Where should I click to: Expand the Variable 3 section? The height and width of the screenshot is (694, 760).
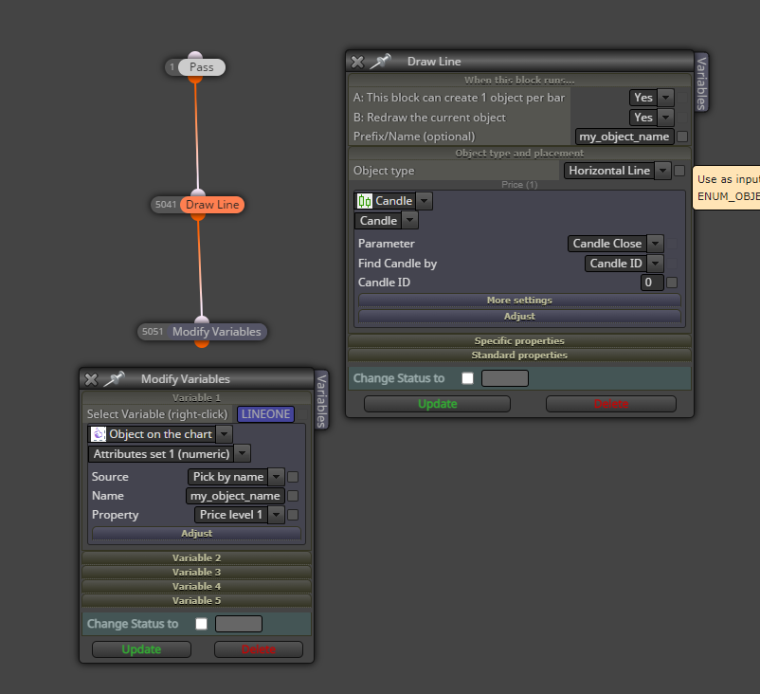point(196,572)
